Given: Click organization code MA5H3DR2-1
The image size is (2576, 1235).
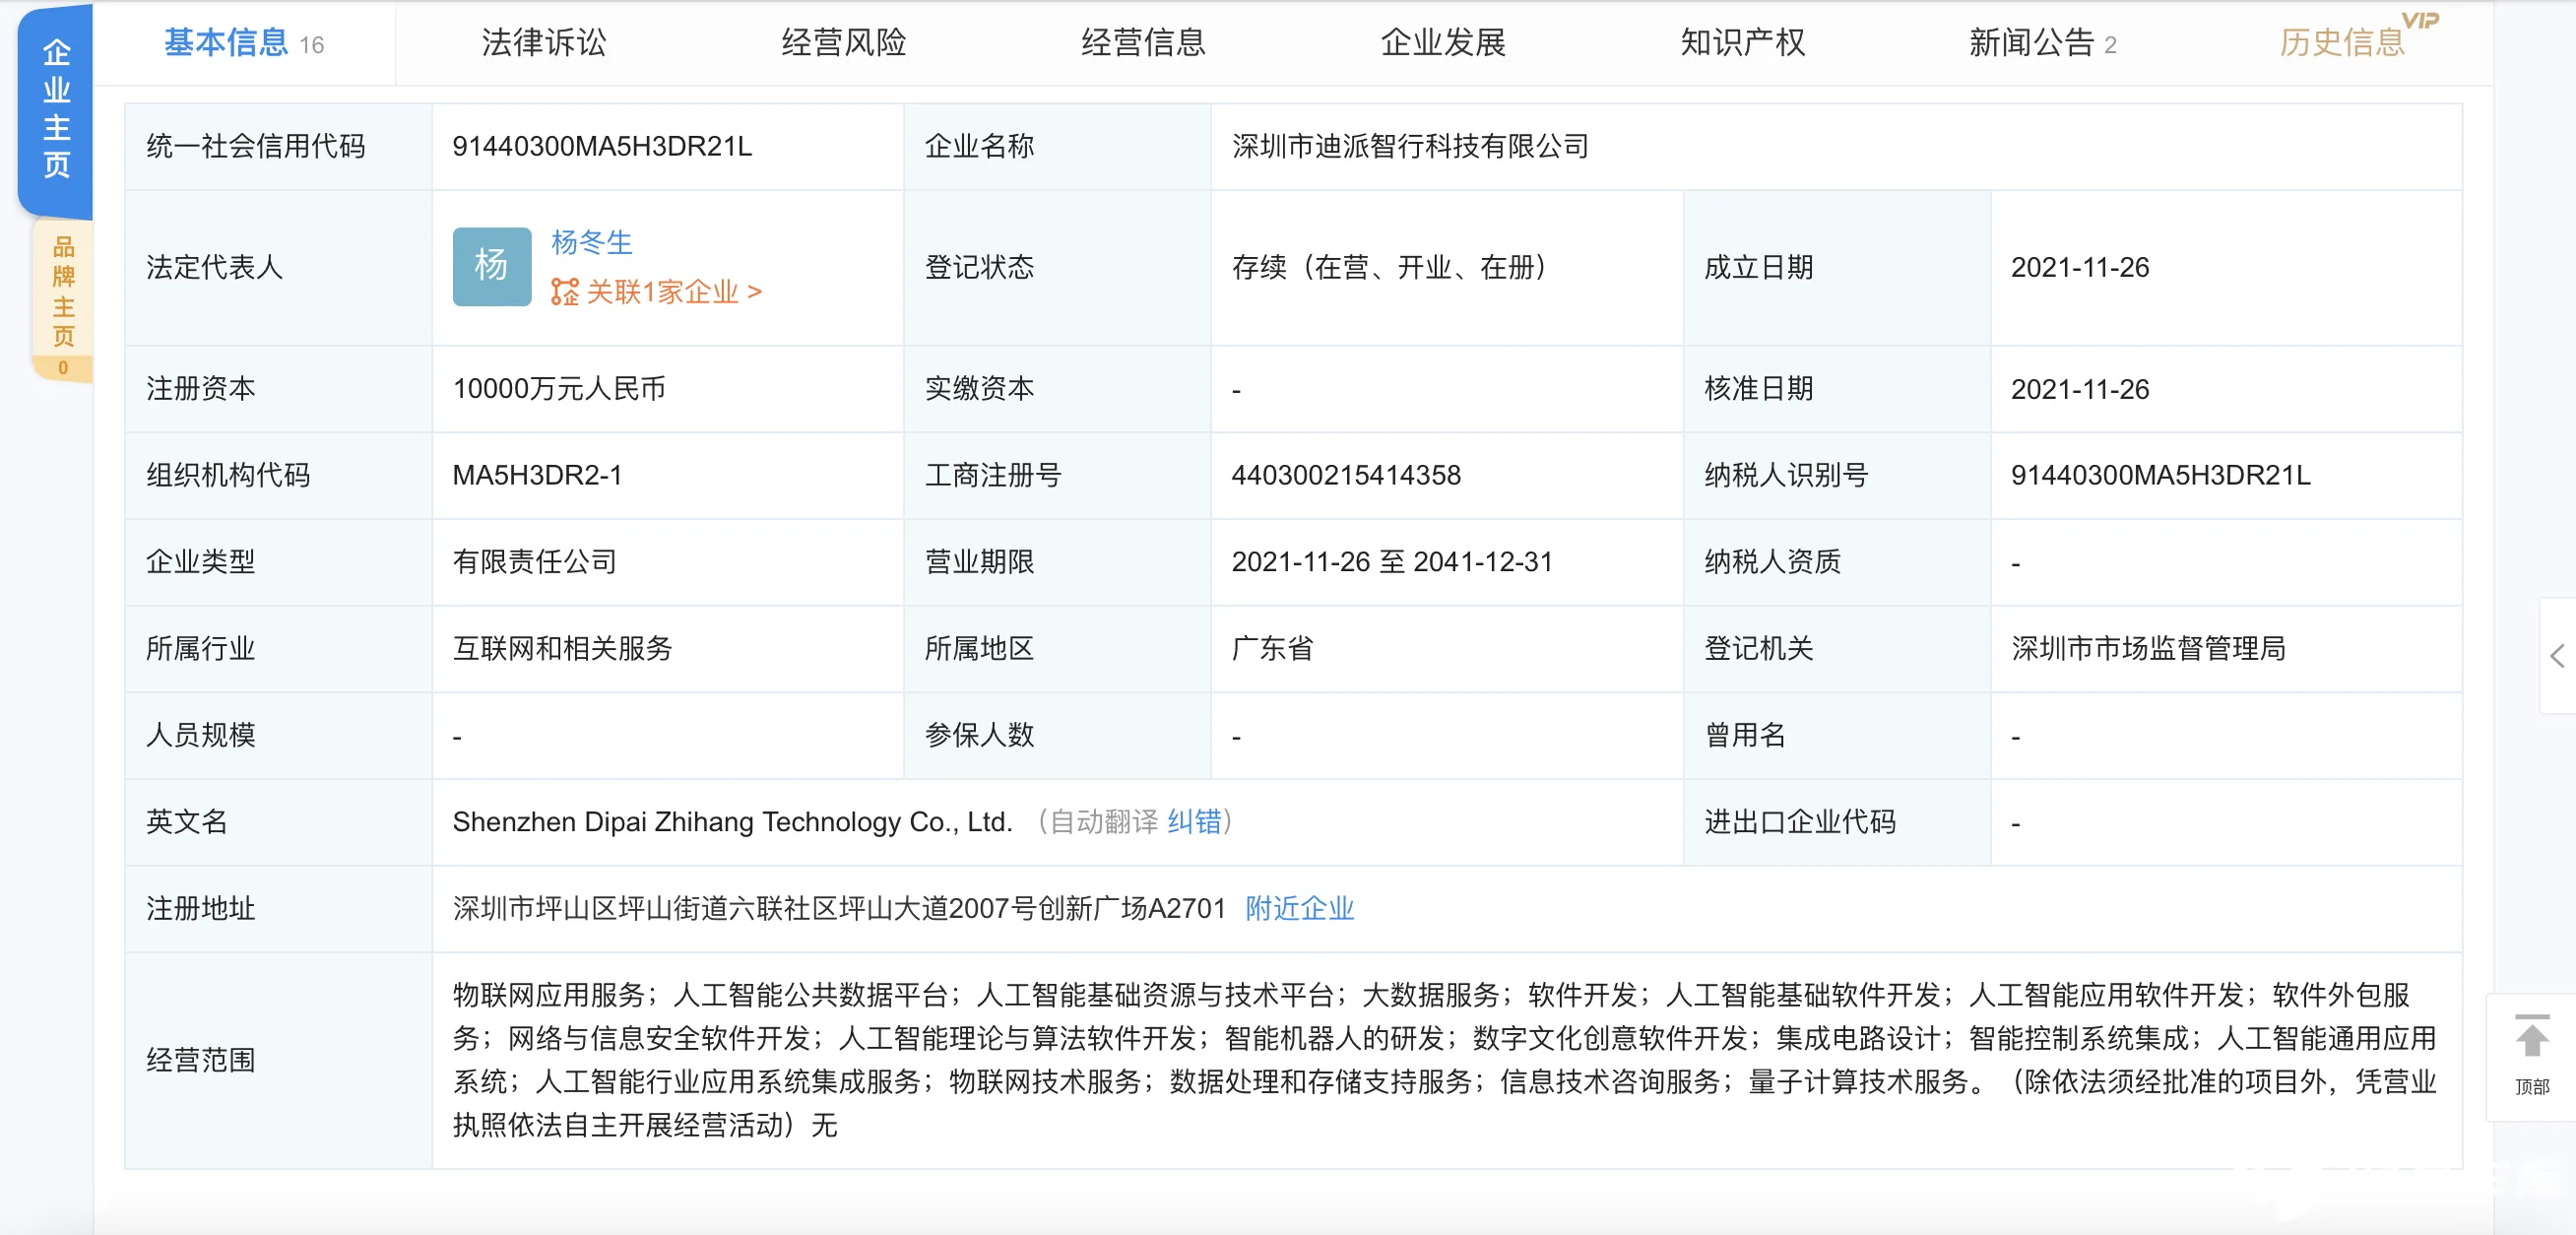Looking at the screenshot, I should [537, 475].
